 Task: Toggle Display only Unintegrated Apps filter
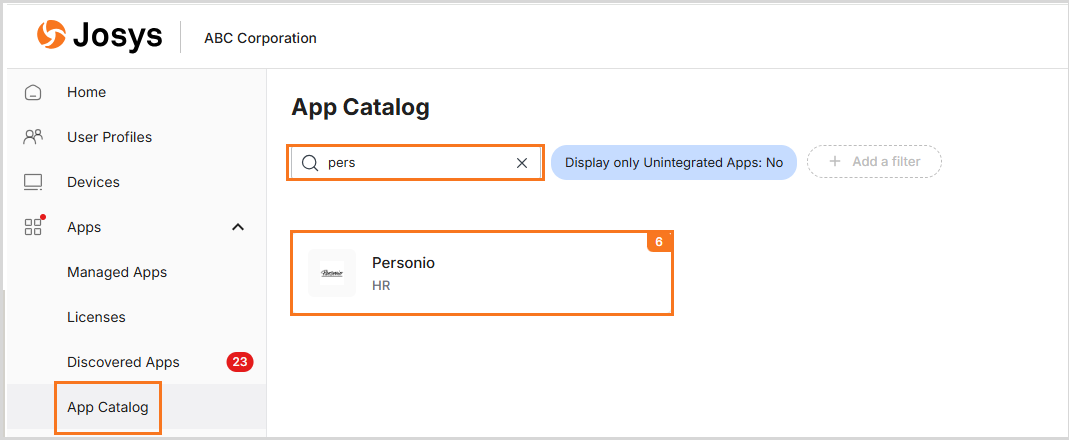[x=673, y=162]
